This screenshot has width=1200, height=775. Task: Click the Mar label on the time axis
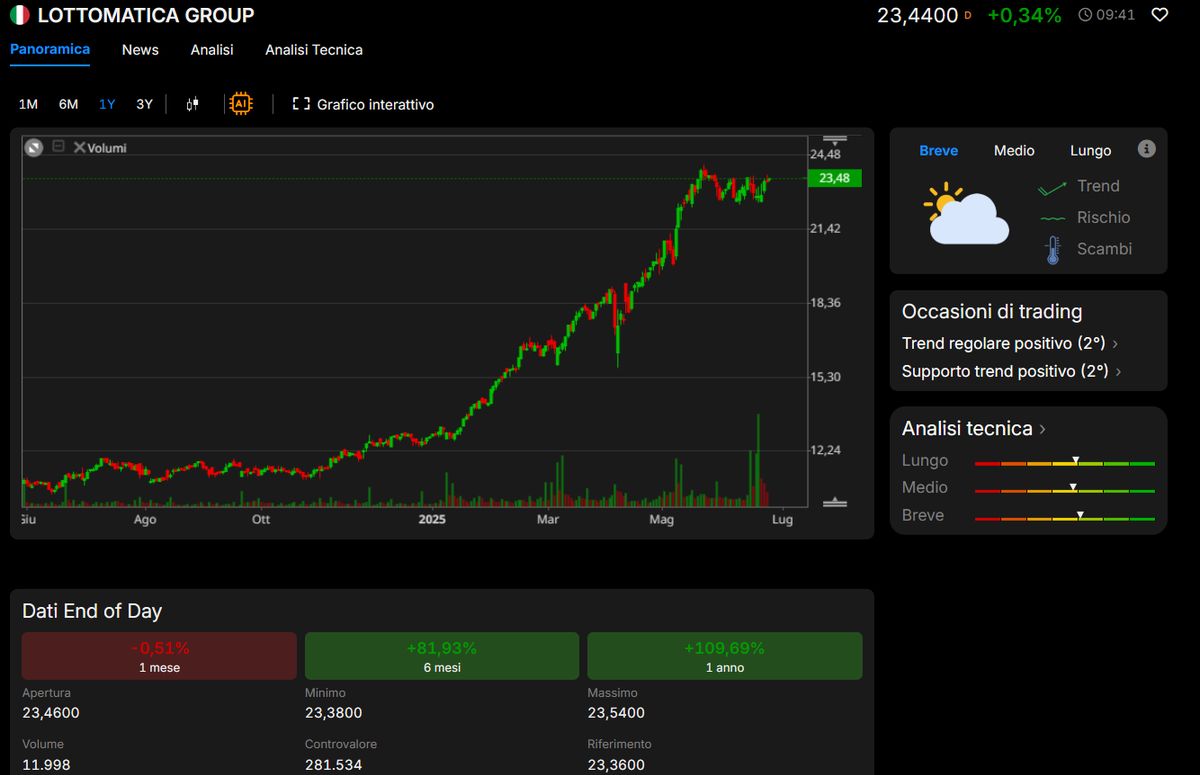tap(547, 519)
